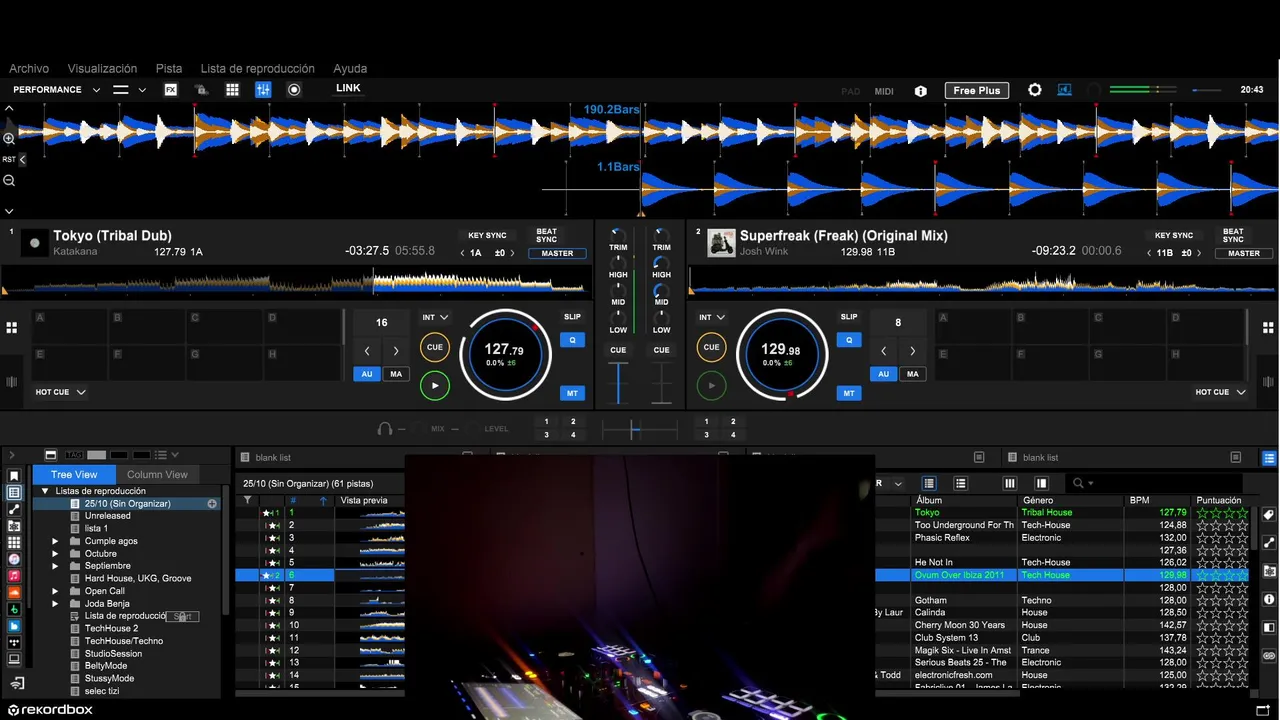Viewport: 1280px width, 720px height.
Task: Toggle Deck 1 Master Tempo MT
Action: (572, 393)
